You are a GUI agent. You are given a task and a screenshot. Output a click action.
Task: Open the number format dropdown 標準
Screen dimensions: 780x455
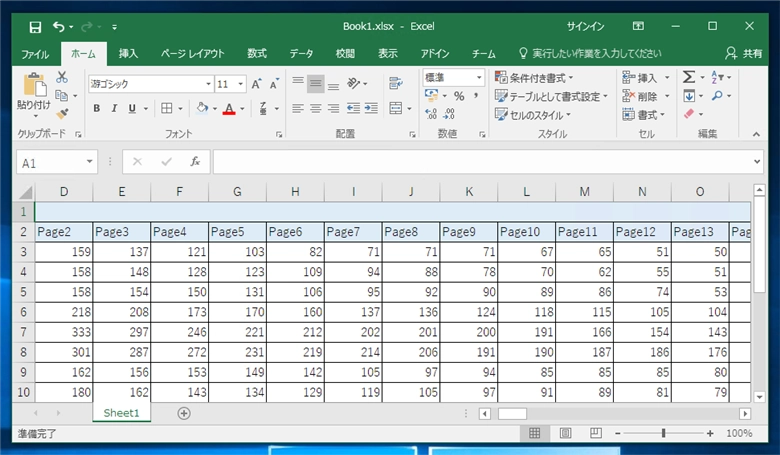(479, 78)
